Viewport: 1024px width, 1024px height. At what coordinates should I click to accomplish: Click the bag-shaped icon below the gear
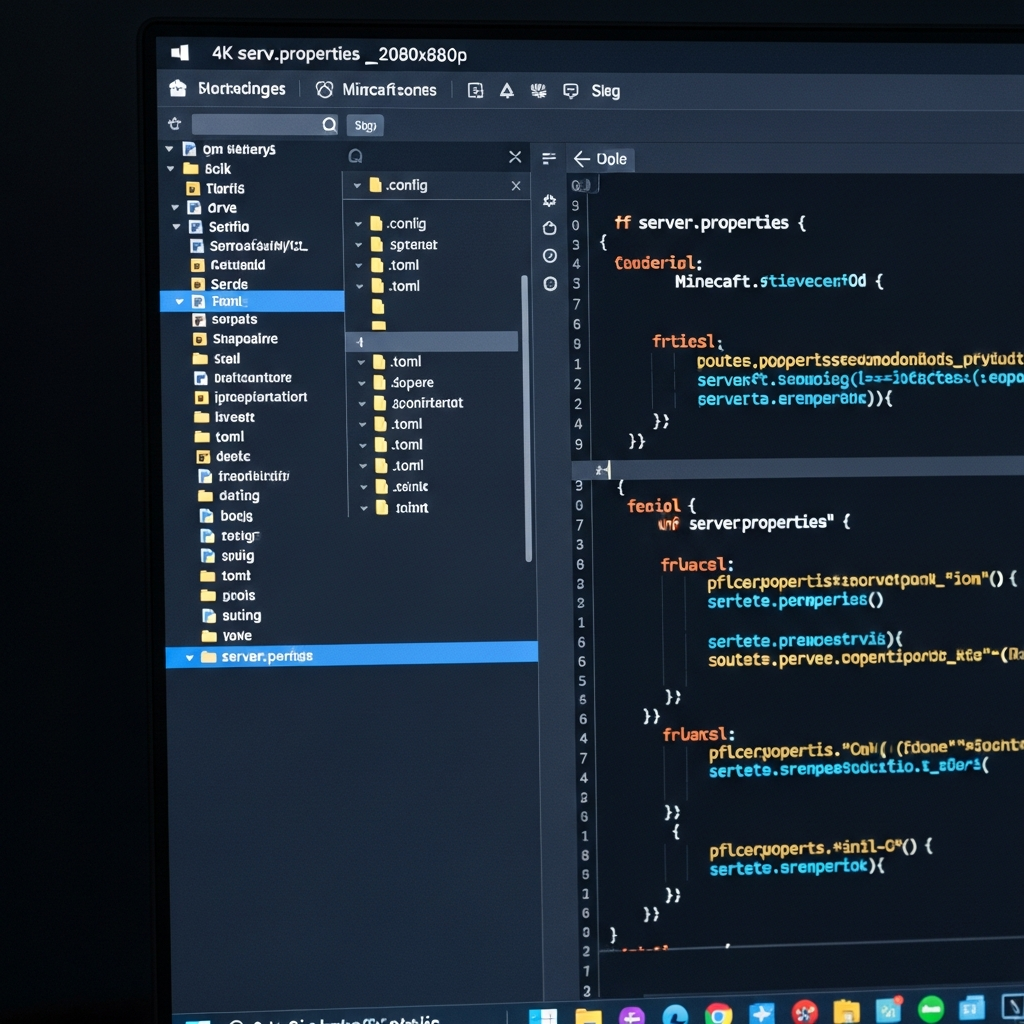point(550,228)
